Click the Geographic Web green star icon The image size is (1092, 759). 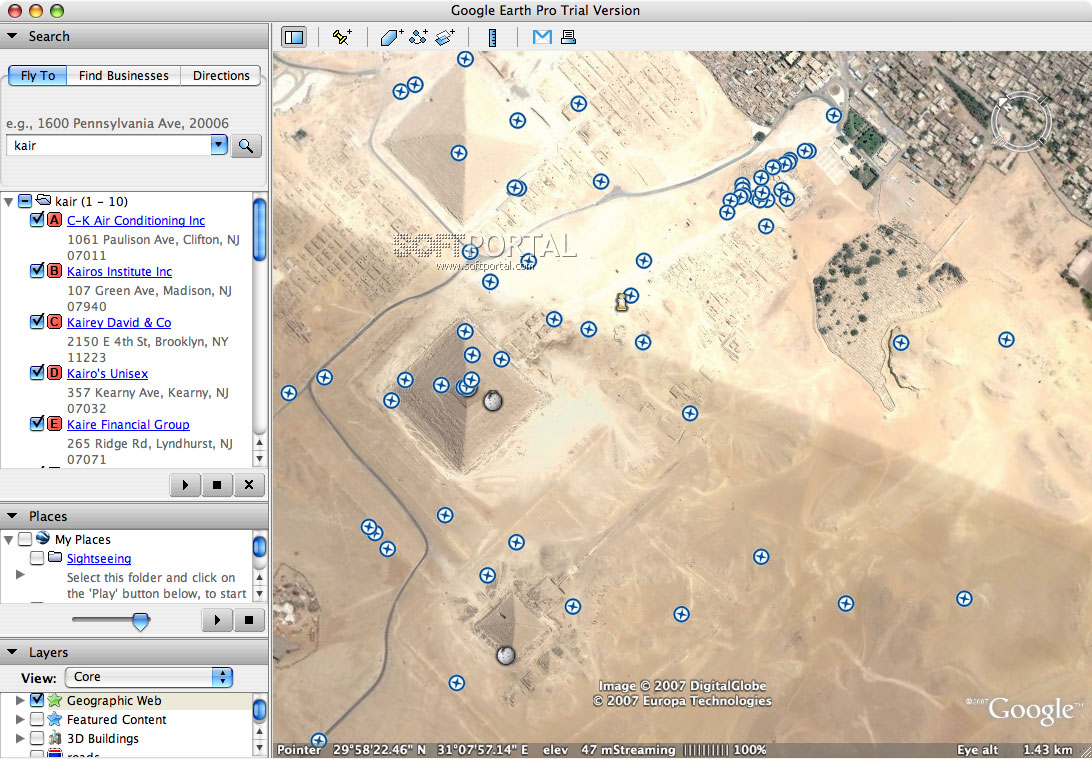(54, 701)
